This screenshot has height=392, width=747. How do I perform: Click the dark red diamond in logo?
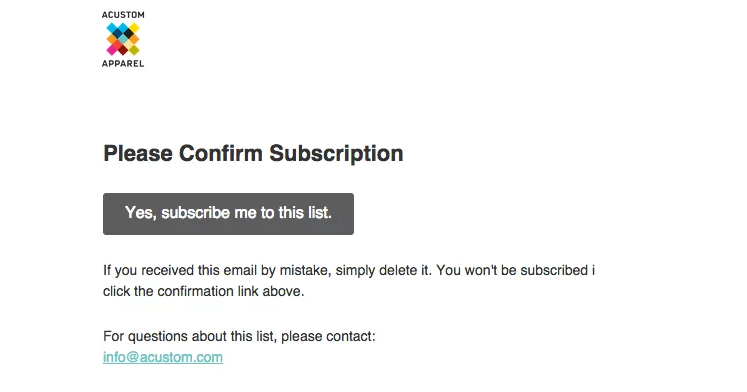(123, 50)
